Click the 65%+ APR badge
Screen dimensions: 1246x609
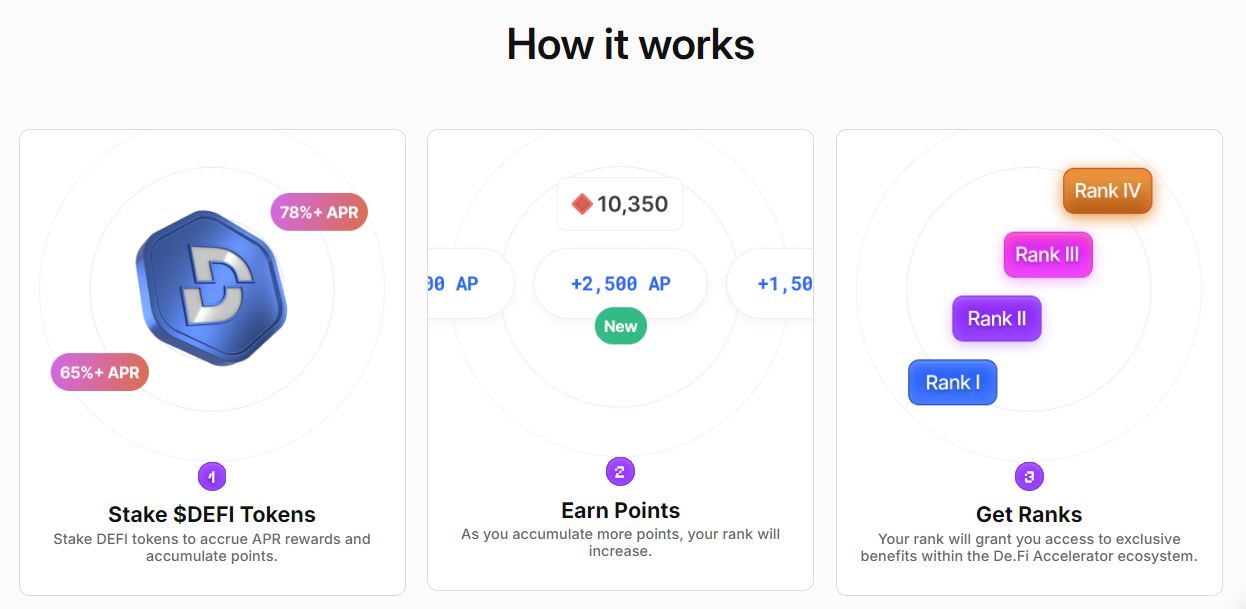point(100,372)
